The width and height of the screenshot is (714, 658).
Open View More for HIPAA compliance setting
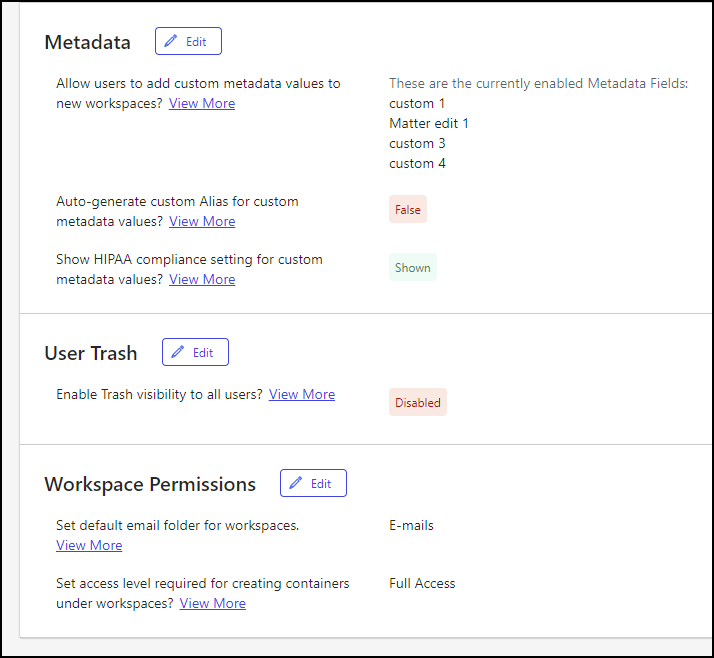(x=202, y=279)
